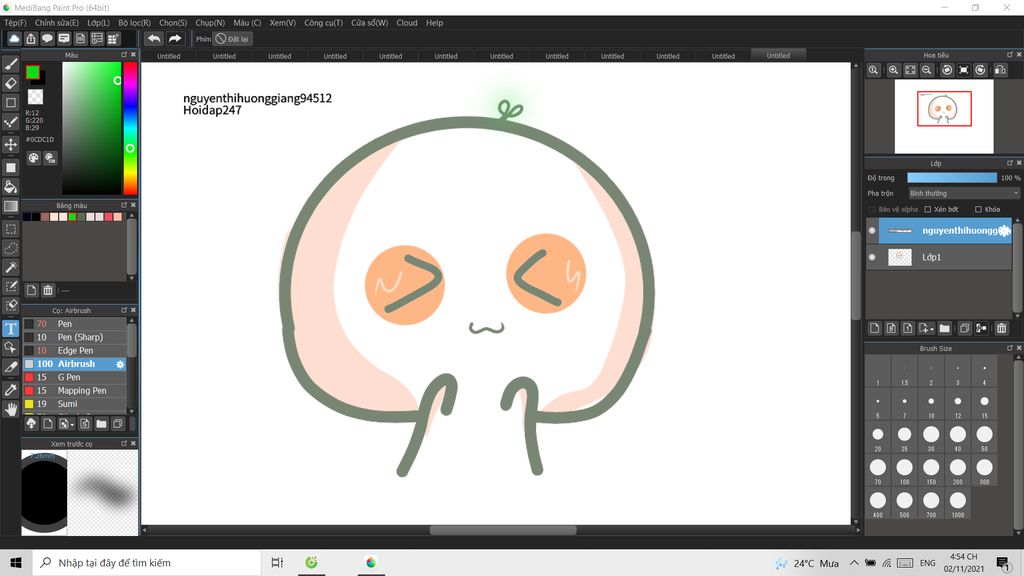Click the Đặt lại reset button
The width and height of the screenshot is (1024, 576).
[232, 39]
